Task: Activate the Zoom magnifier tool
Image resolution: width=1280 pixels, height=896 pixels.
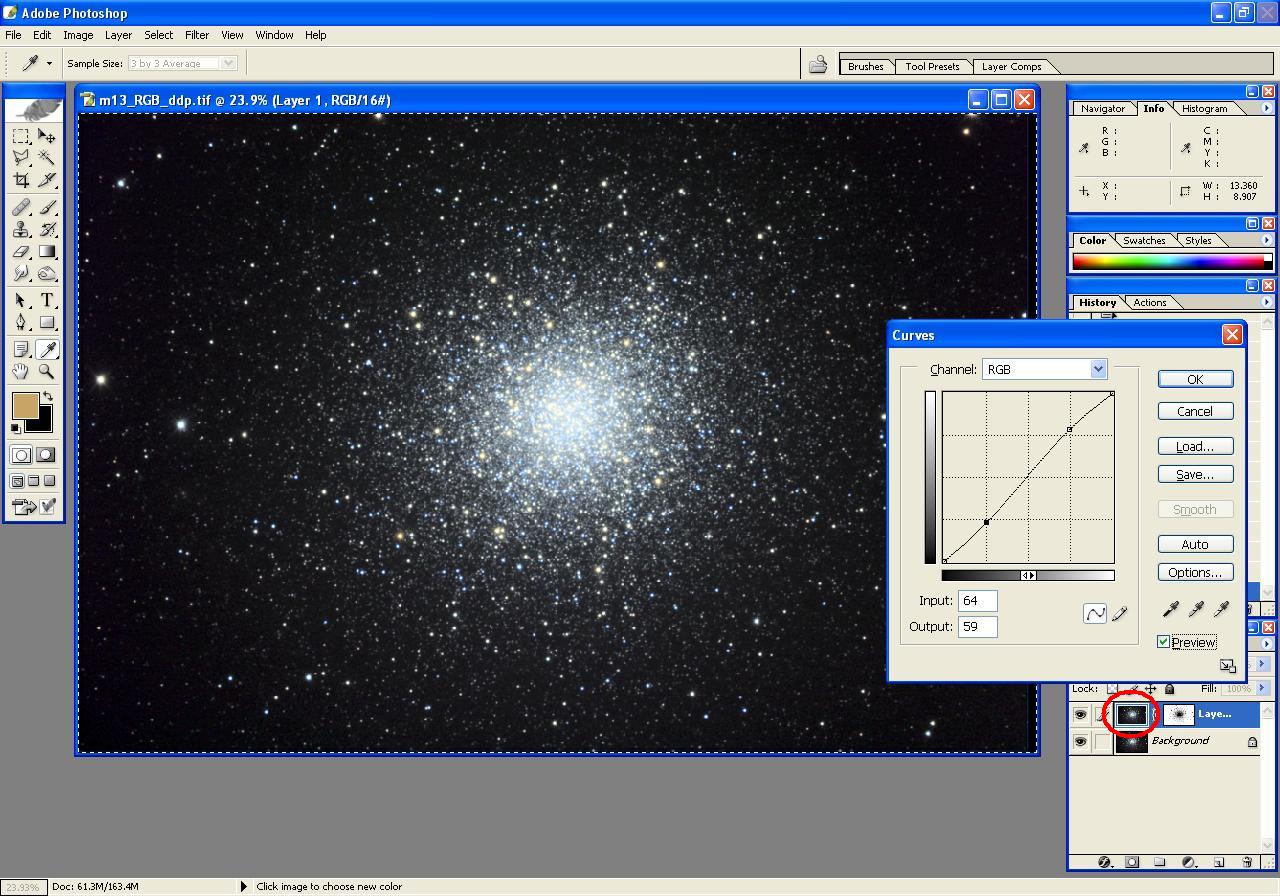Action: (x=47, y=372)
